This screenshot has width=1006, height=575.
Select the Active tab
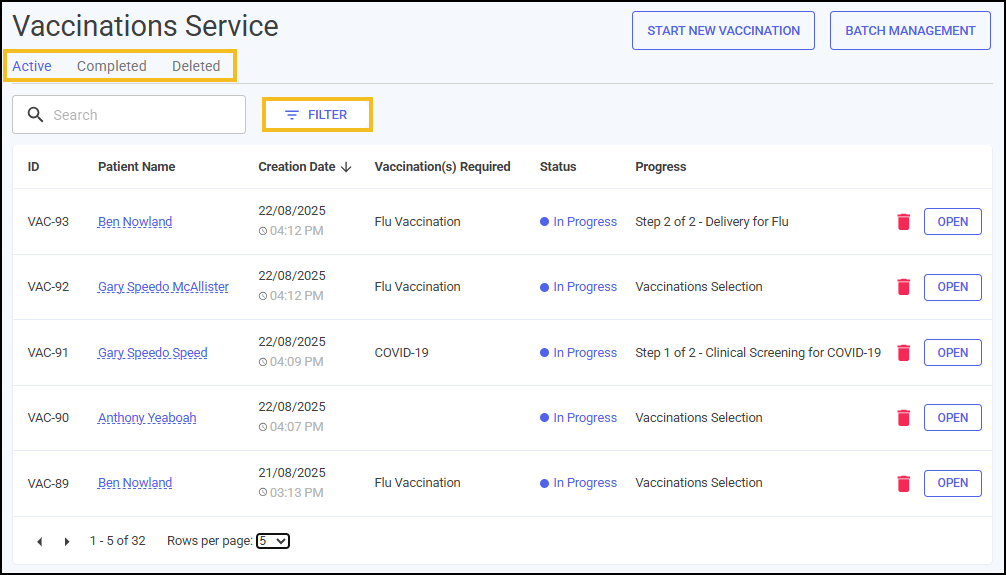[x=32, y=66]
